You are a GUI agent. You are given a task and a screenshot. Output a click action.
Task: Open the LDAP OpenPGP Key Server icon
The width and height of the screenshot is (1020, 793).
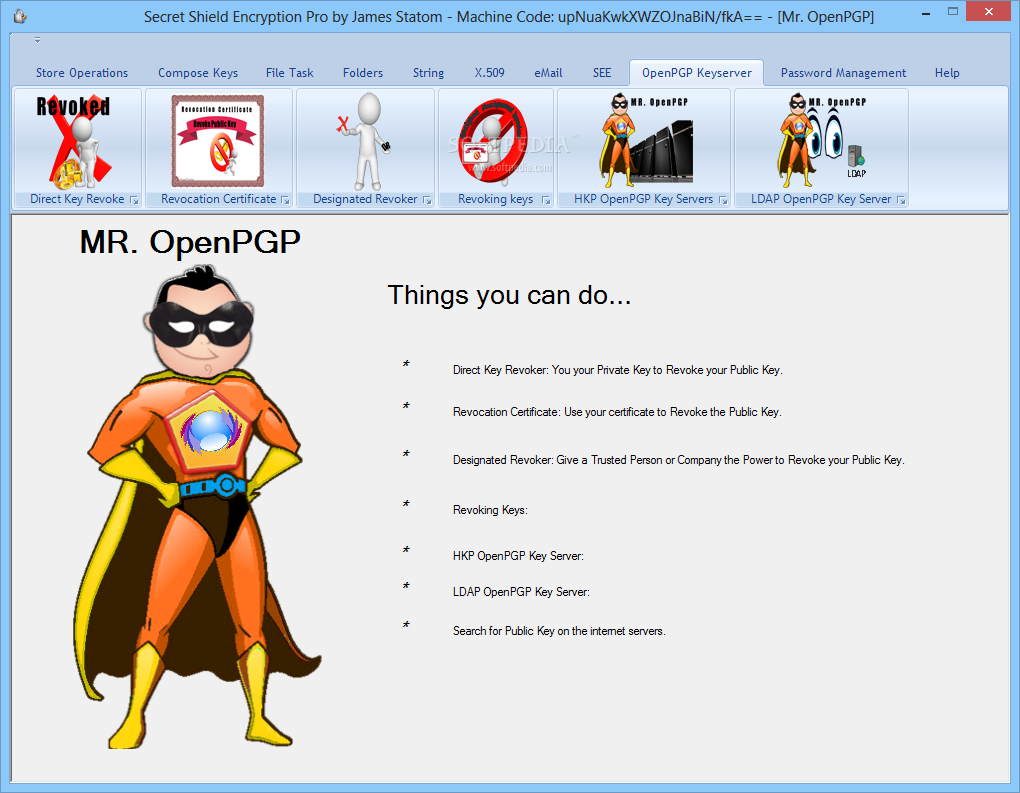pos(821,141)
